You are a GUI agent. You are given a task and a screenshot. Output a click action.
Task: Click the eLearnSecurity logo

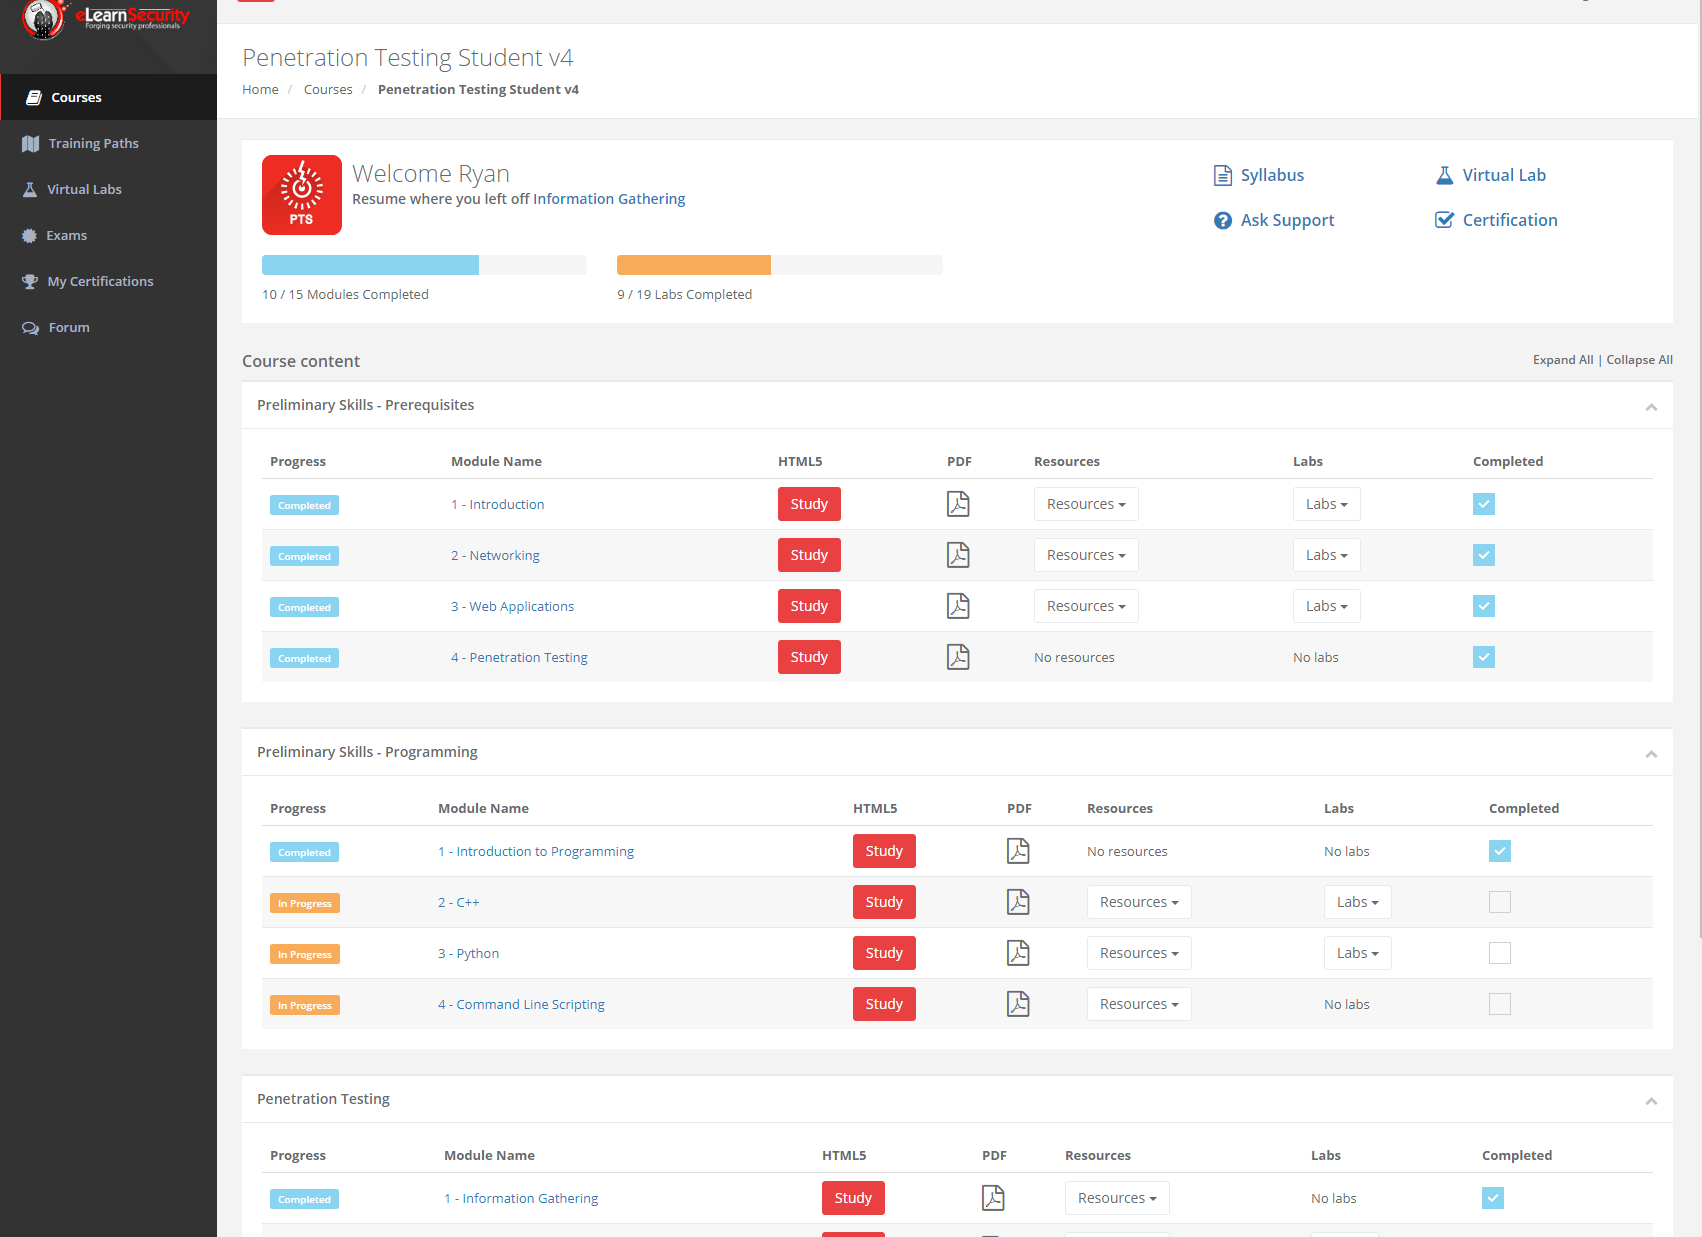point(108,18)
